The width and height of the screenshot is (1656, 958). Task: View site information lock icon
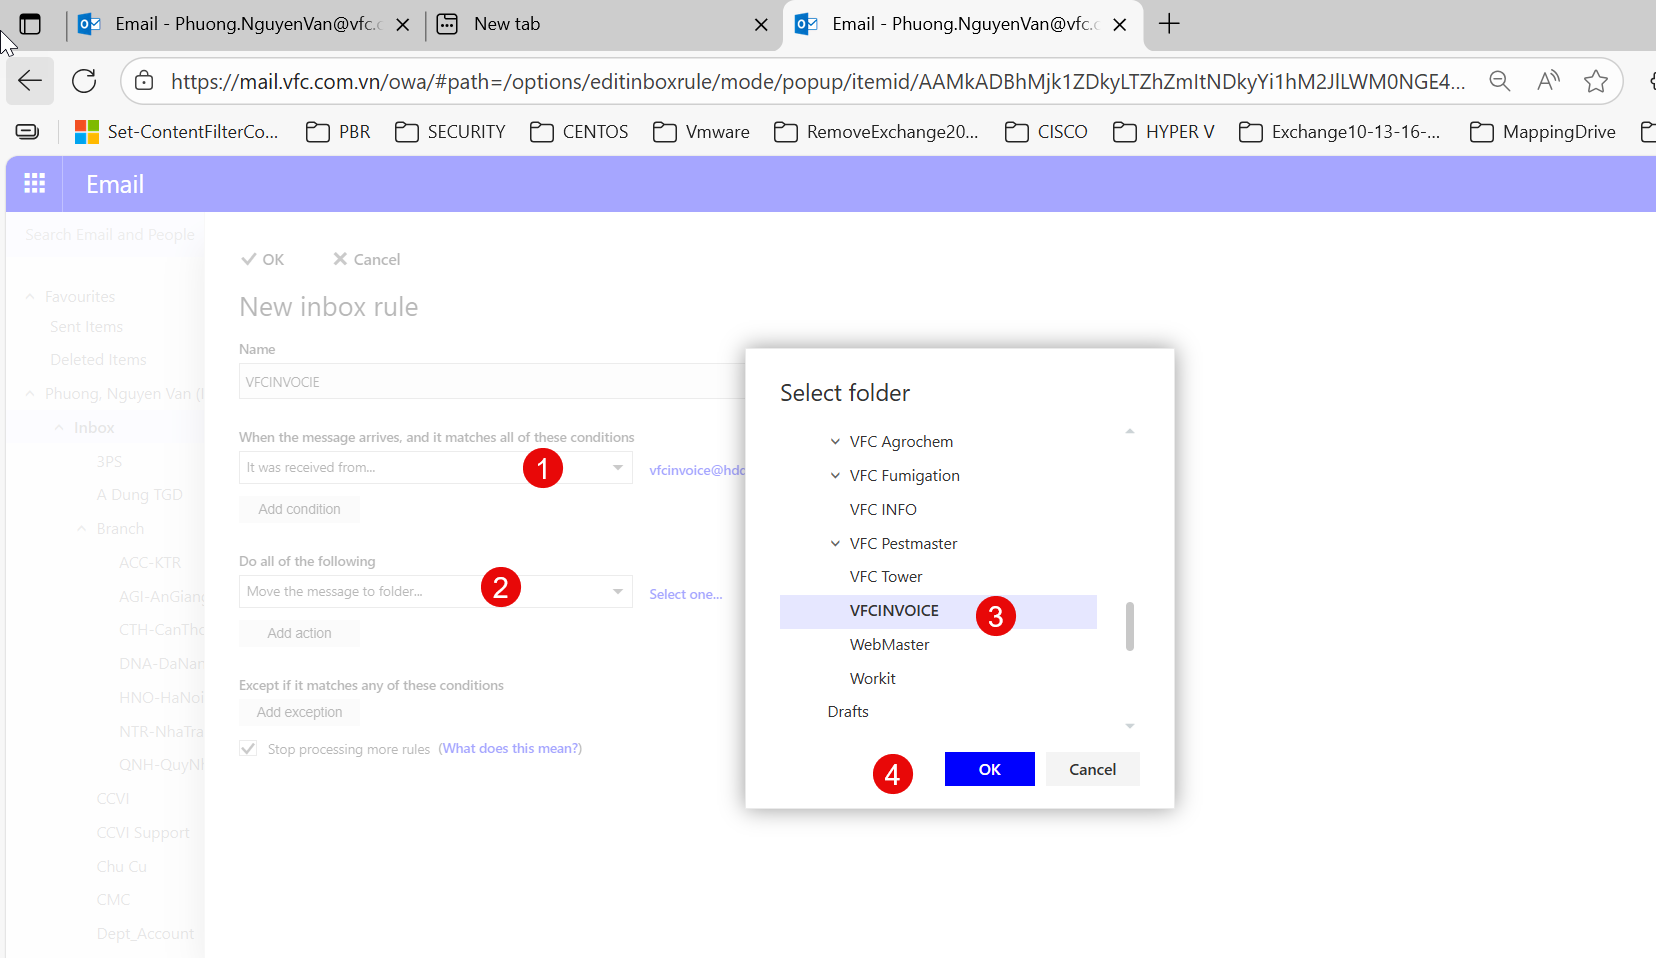click(x=144, y=81)
